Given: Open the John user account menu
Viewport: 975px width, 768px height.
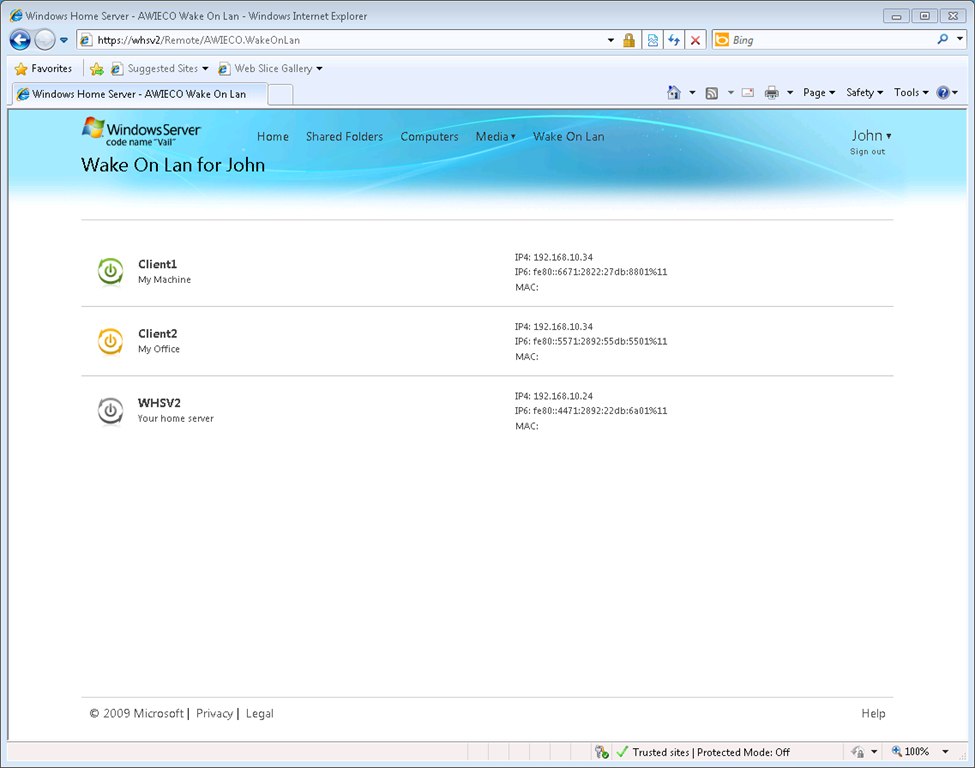Looking at the screenshot, I should (x=871, y=136).
